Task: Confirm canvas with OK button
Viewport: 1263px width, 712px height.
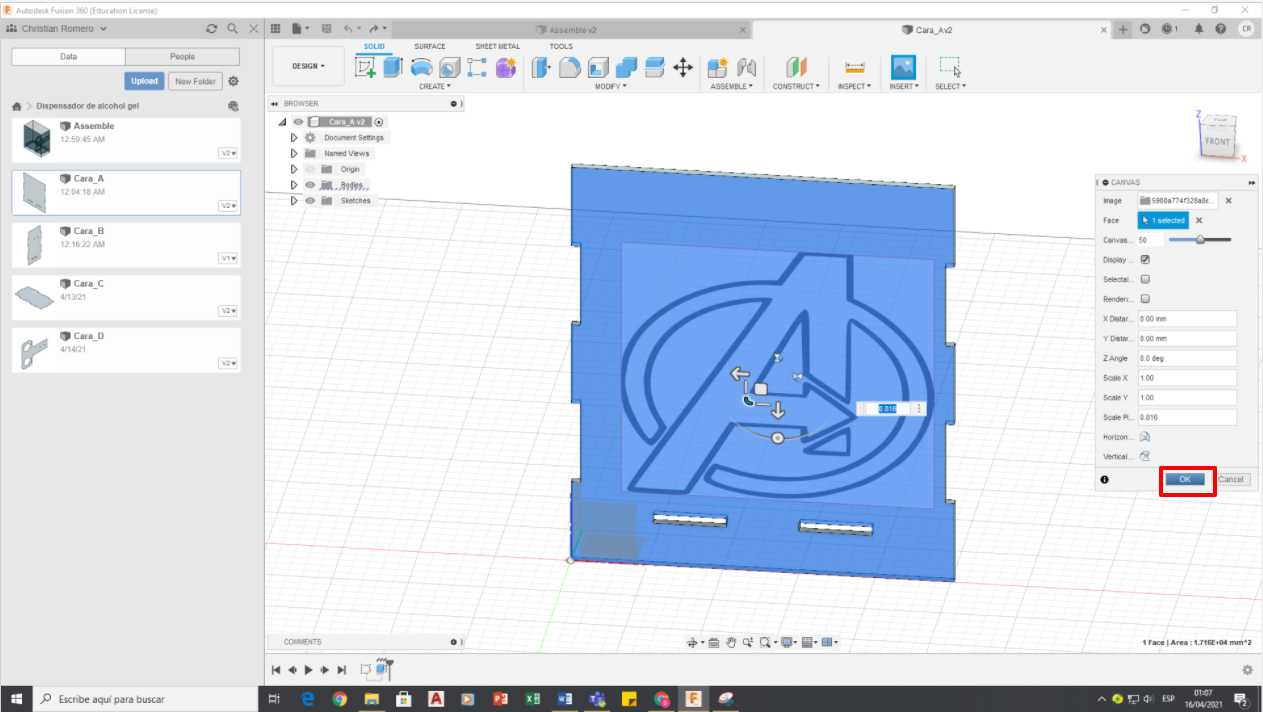Action: click(1185, 480)
